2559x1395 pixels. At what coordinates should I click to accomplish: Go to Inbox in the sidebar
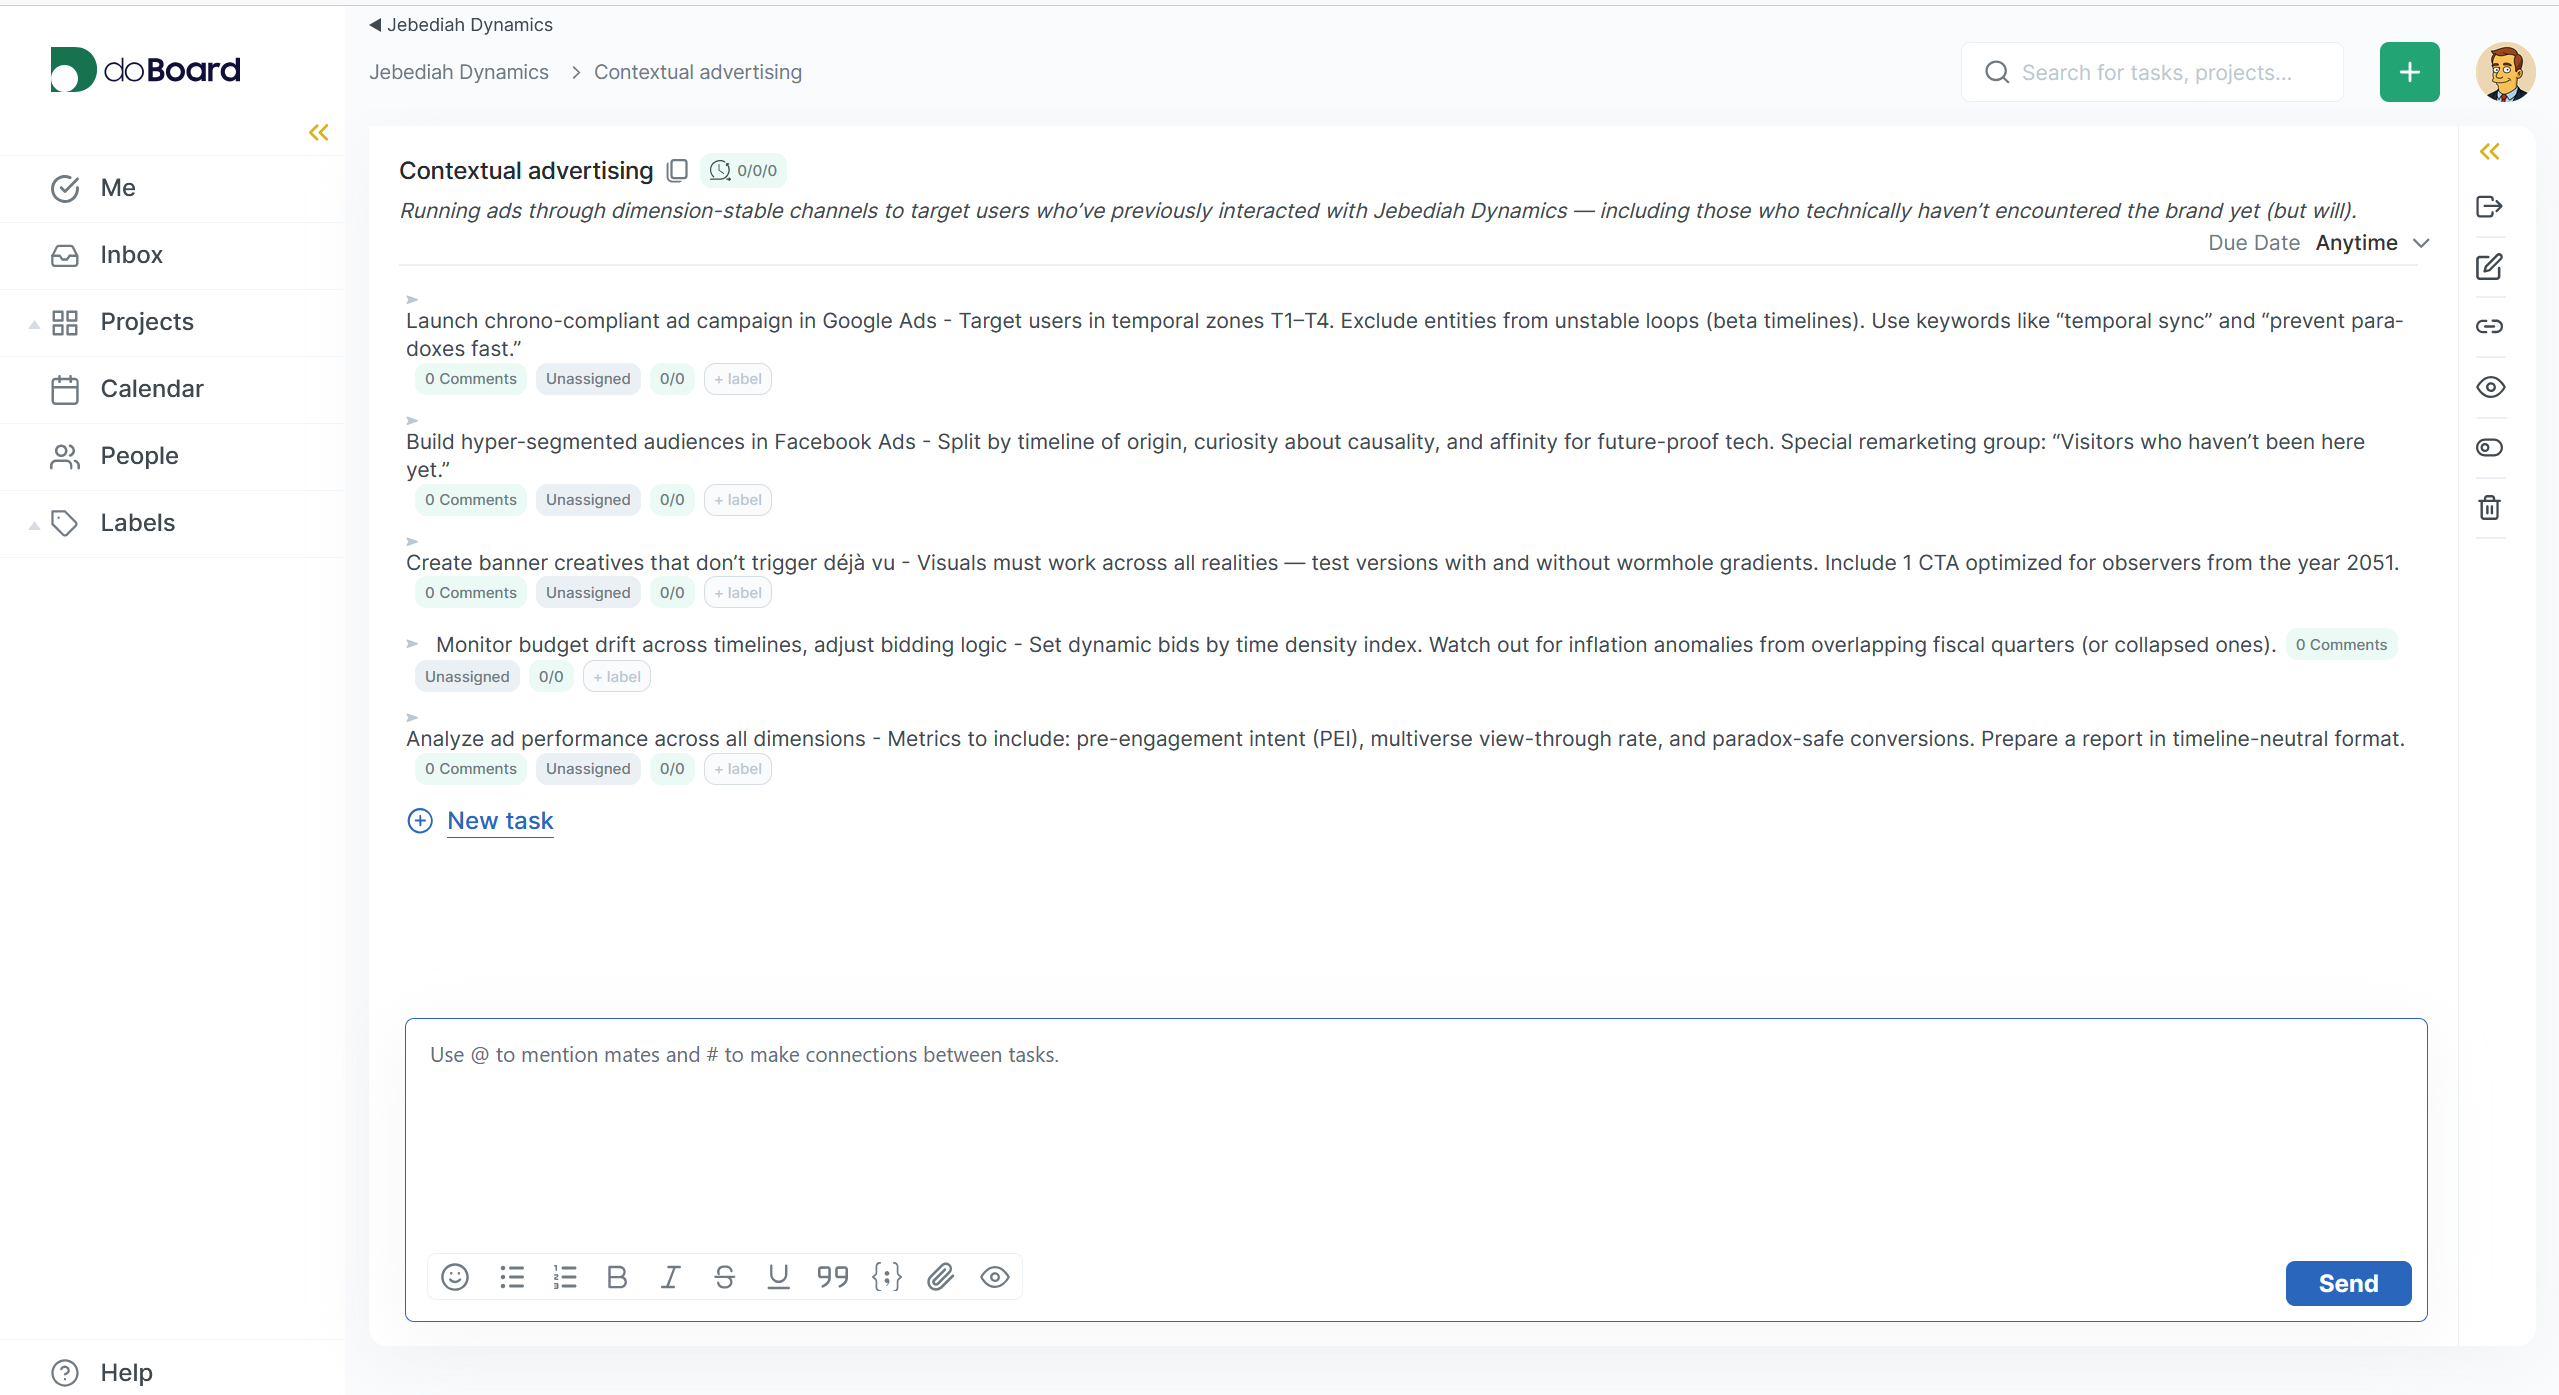point(131,255)
